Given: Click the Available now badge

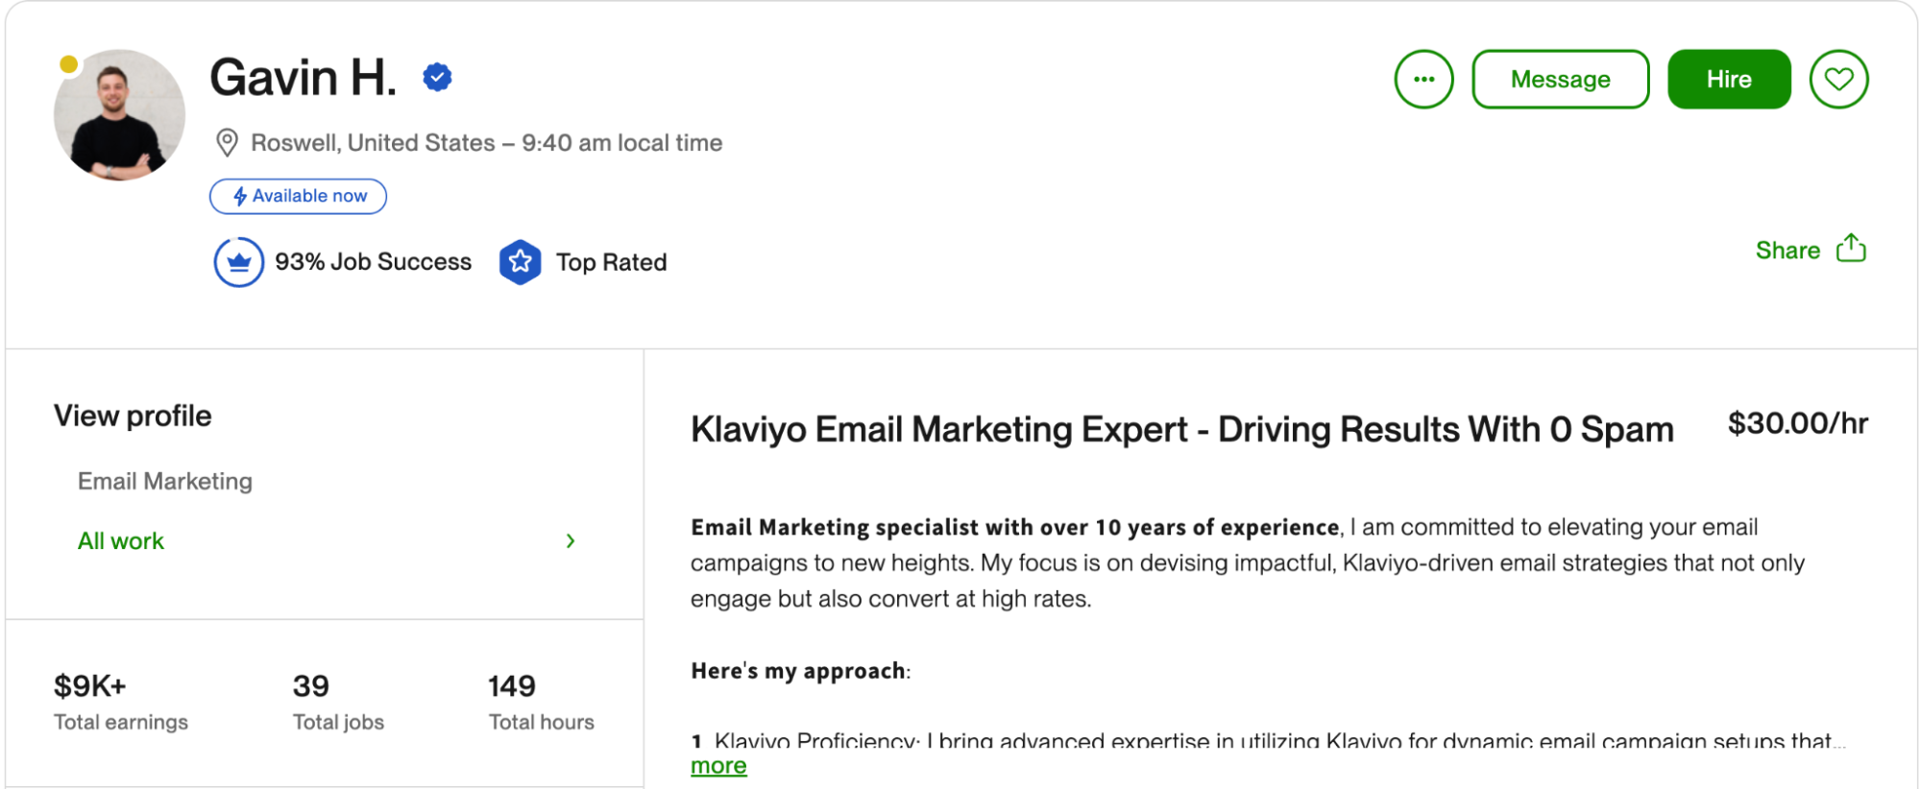Looking at the screenshot, I should point(298,196).
